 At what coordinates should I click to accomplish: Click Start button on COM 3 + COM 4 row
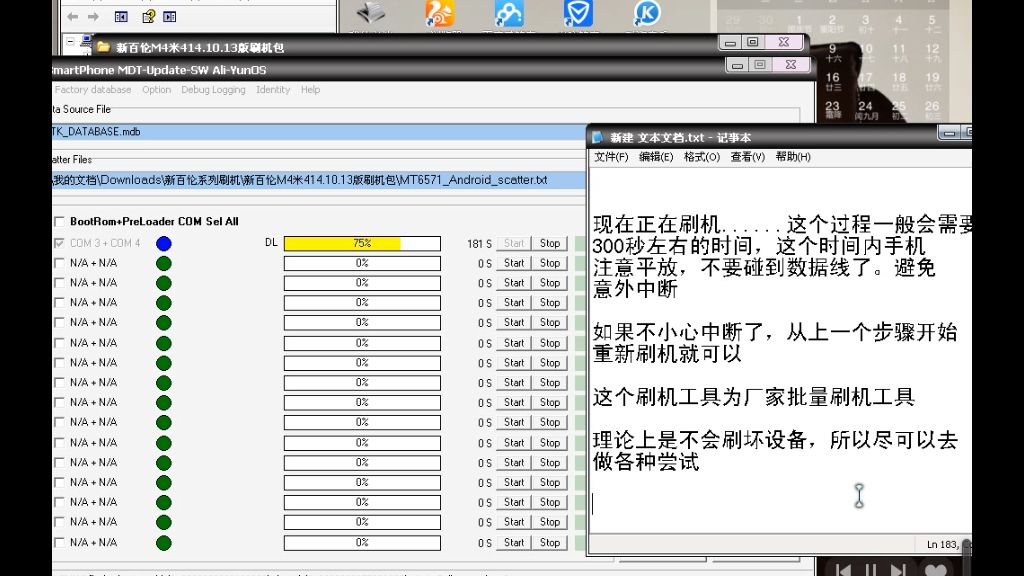click(x=514, y=243)
